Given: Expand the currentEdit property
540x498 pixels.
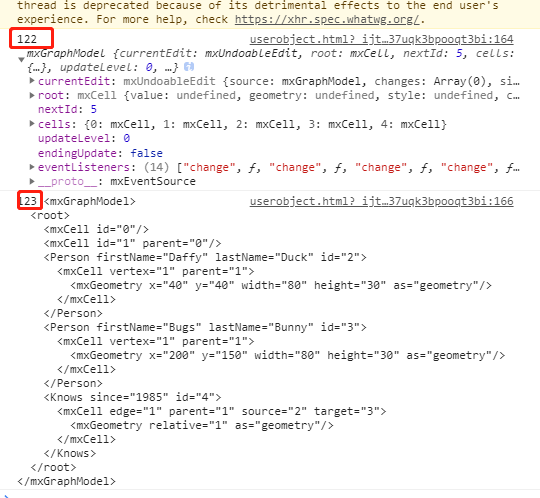Looking at the screenshot, I should click(x=32, y=81).
